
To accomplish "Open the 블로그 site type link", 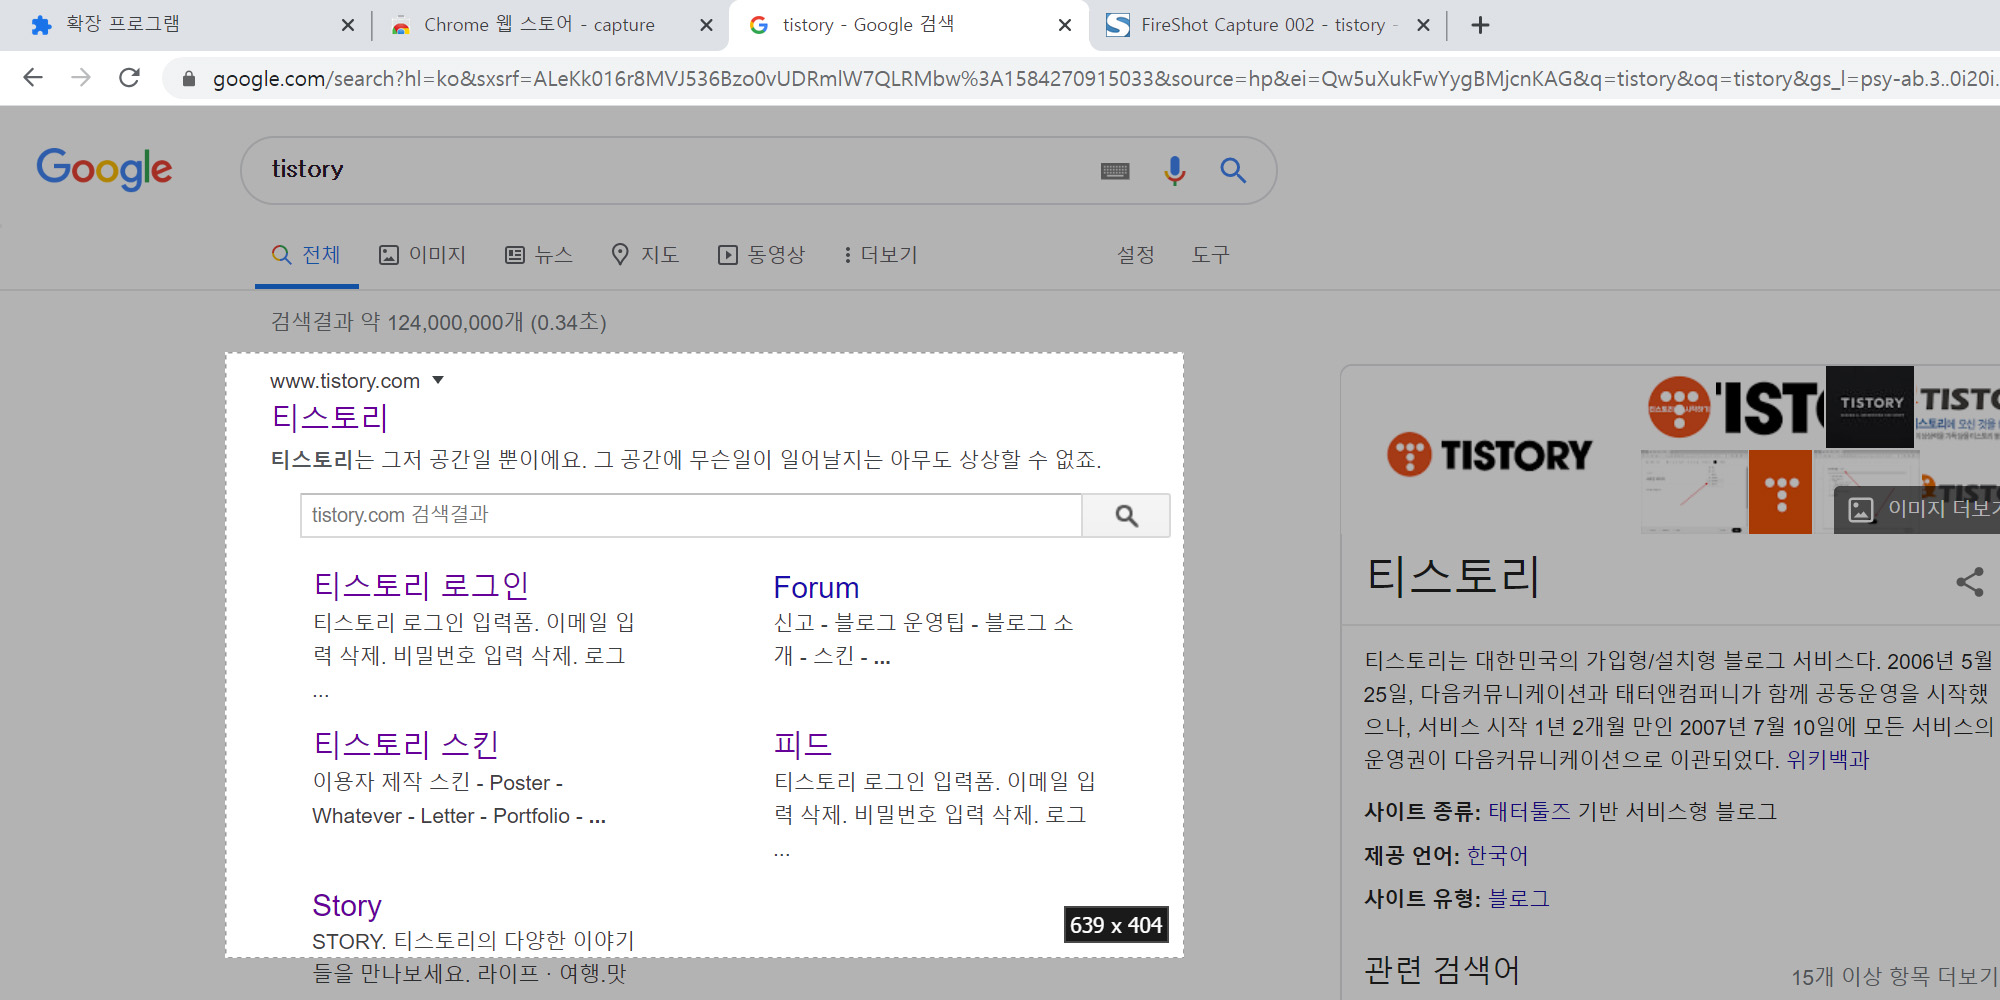I will (x=1519, y=899).
